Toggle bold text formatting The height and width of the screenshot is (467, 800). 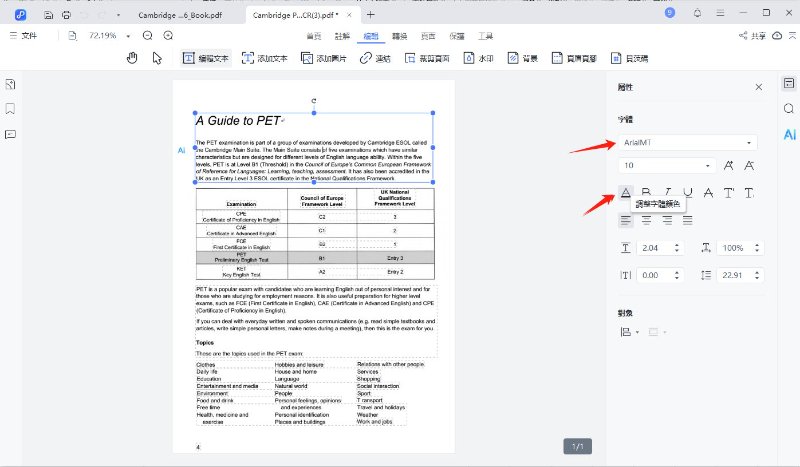point(646,193)
